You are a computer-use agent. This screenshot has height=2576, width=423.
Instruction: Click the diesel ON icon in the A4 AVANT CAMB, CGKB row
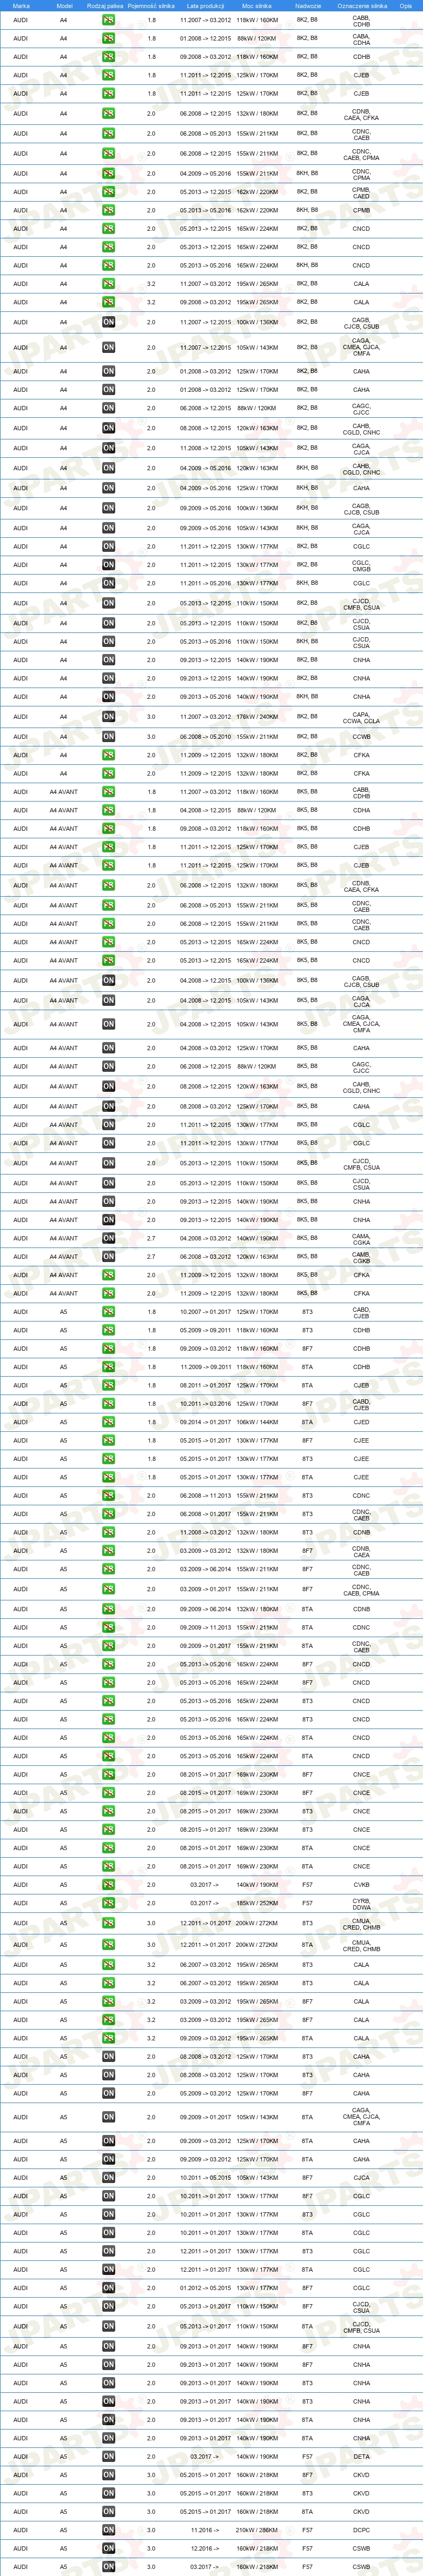(108, 1256)
